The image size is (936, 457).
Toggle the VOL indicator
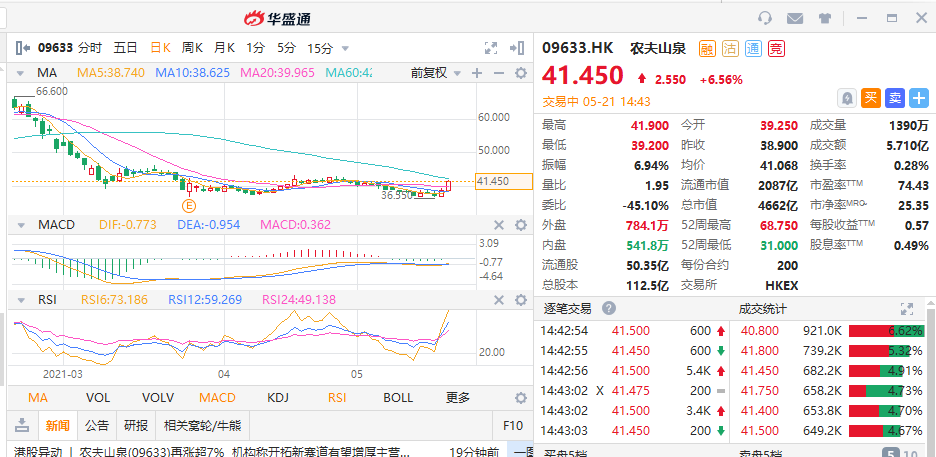tap(98, 397)
